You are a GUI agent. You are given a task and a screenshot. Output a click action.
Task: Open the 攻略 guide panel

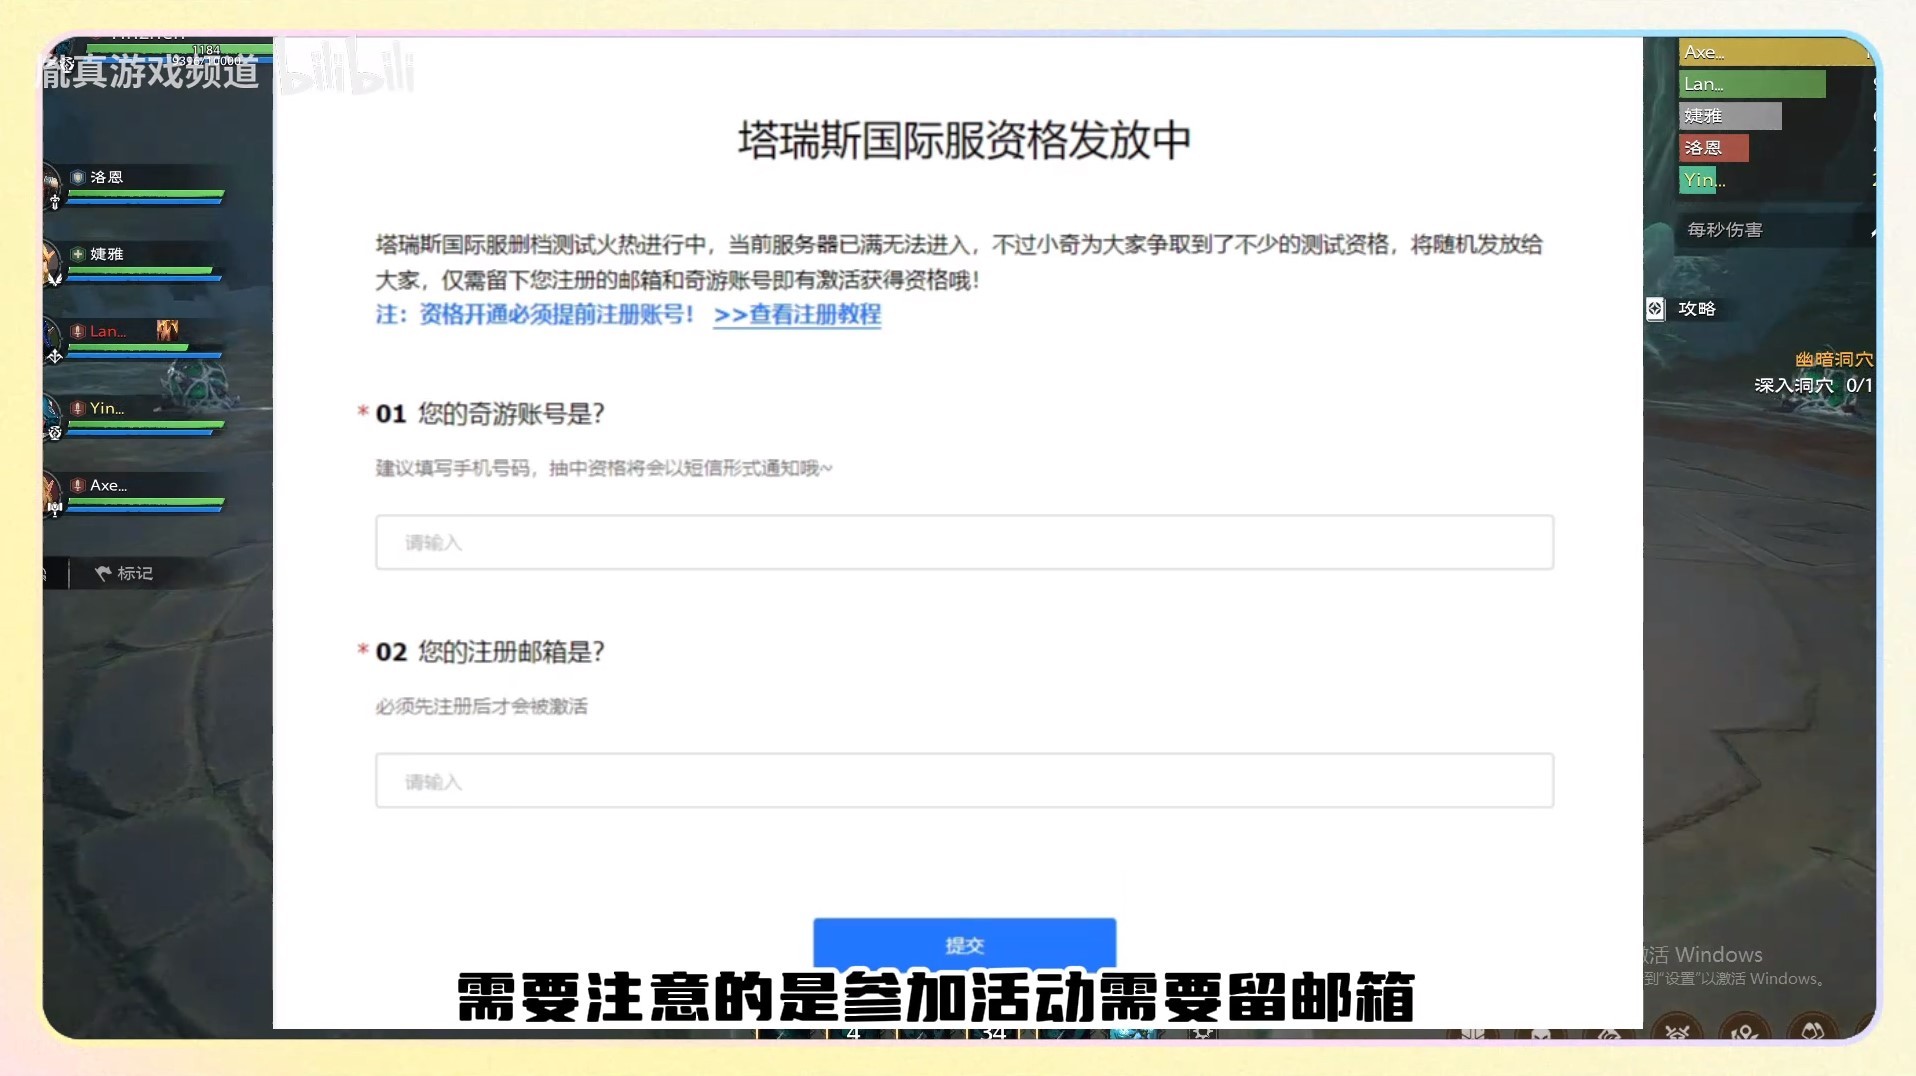1697,309
